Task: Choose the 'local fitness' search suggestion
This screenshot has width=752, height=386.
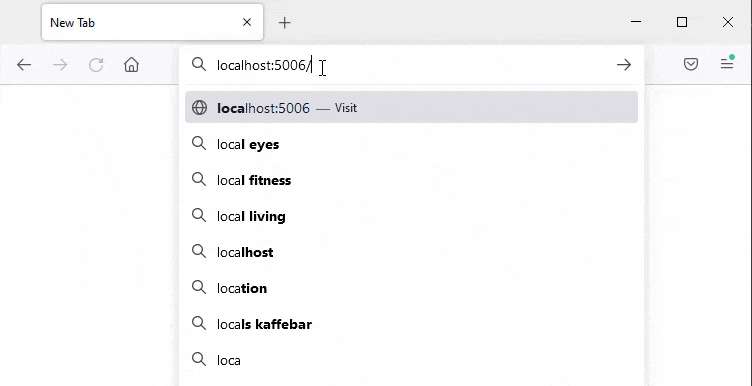Action: point(411,180)
